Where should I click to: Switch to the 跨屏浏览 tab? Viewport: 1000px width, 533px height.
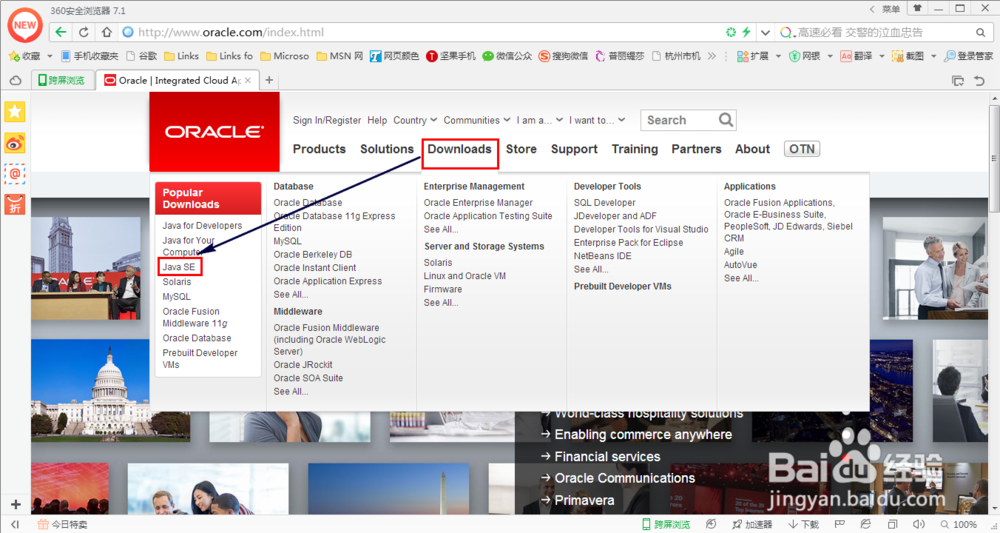62,80
